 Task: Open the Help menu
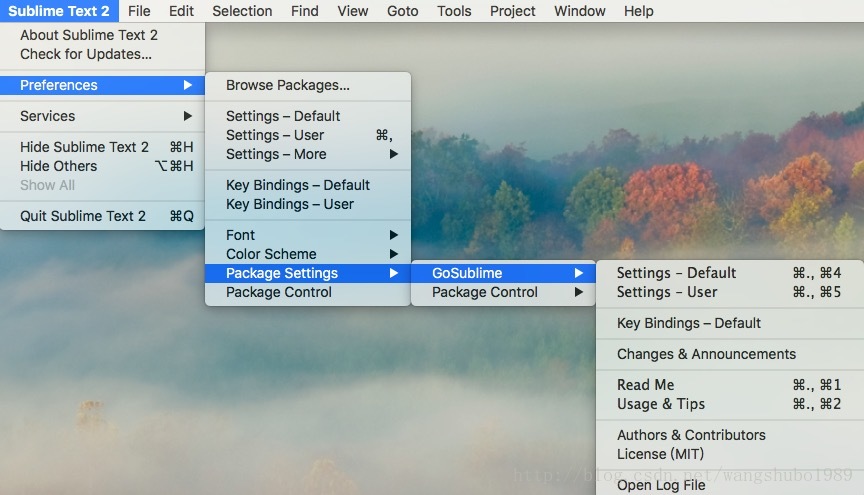click(x=639, y=11)
